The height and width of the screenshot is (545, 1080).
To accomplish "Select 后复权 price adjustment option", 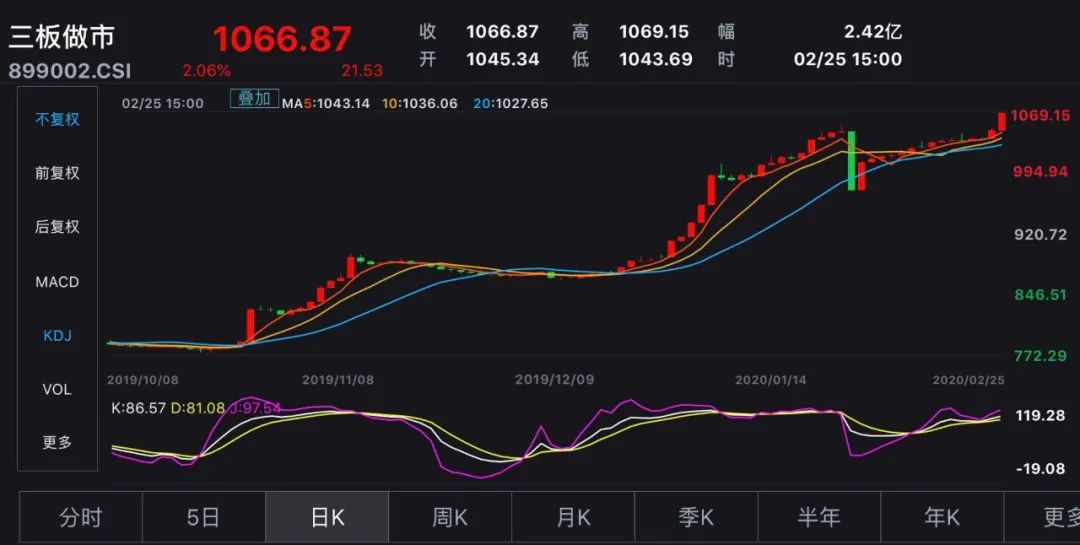I will click(x=57, y=227).
